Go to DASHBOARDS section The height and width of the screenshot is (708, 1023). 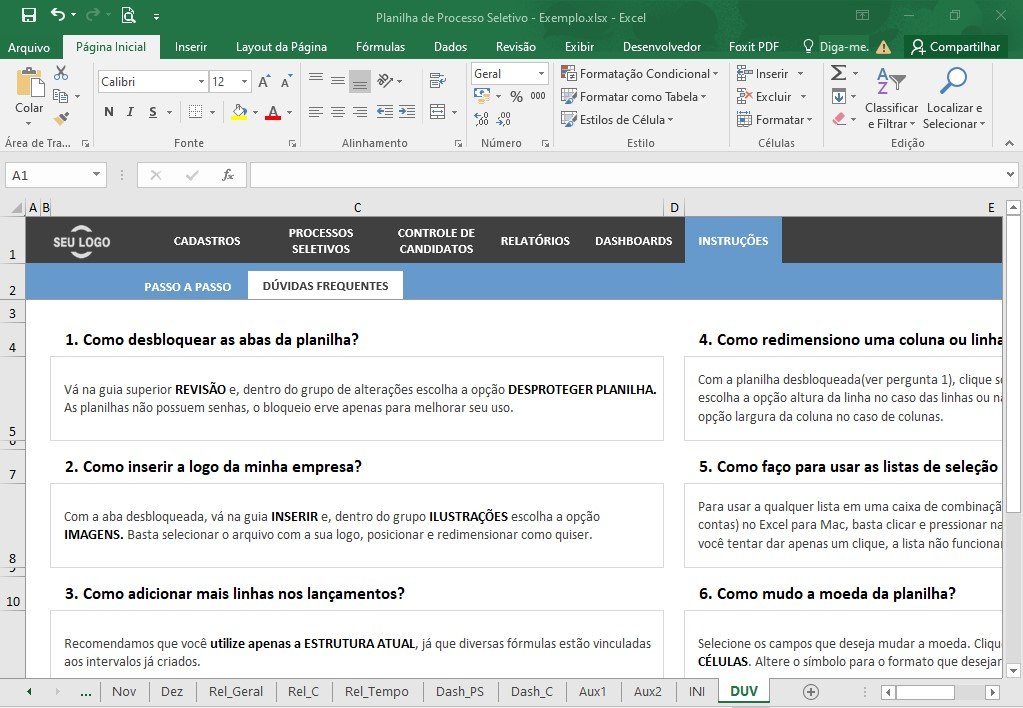634,241
